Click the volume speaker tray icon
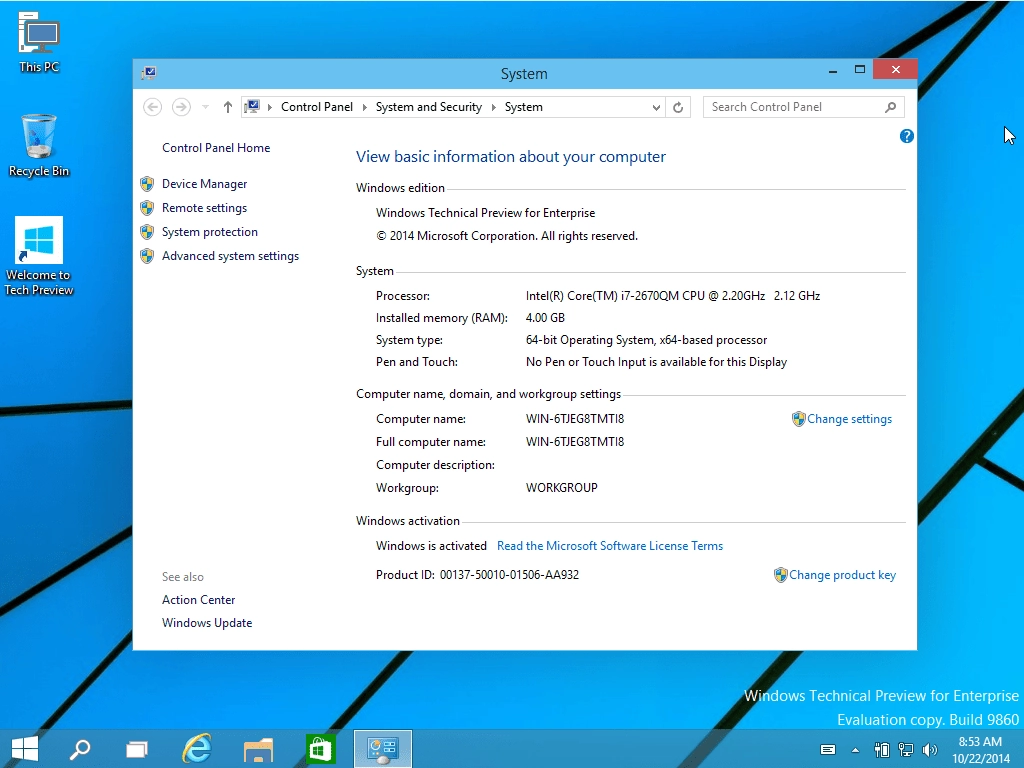The width and height of the screenshot is (1024, 768). 929,750
